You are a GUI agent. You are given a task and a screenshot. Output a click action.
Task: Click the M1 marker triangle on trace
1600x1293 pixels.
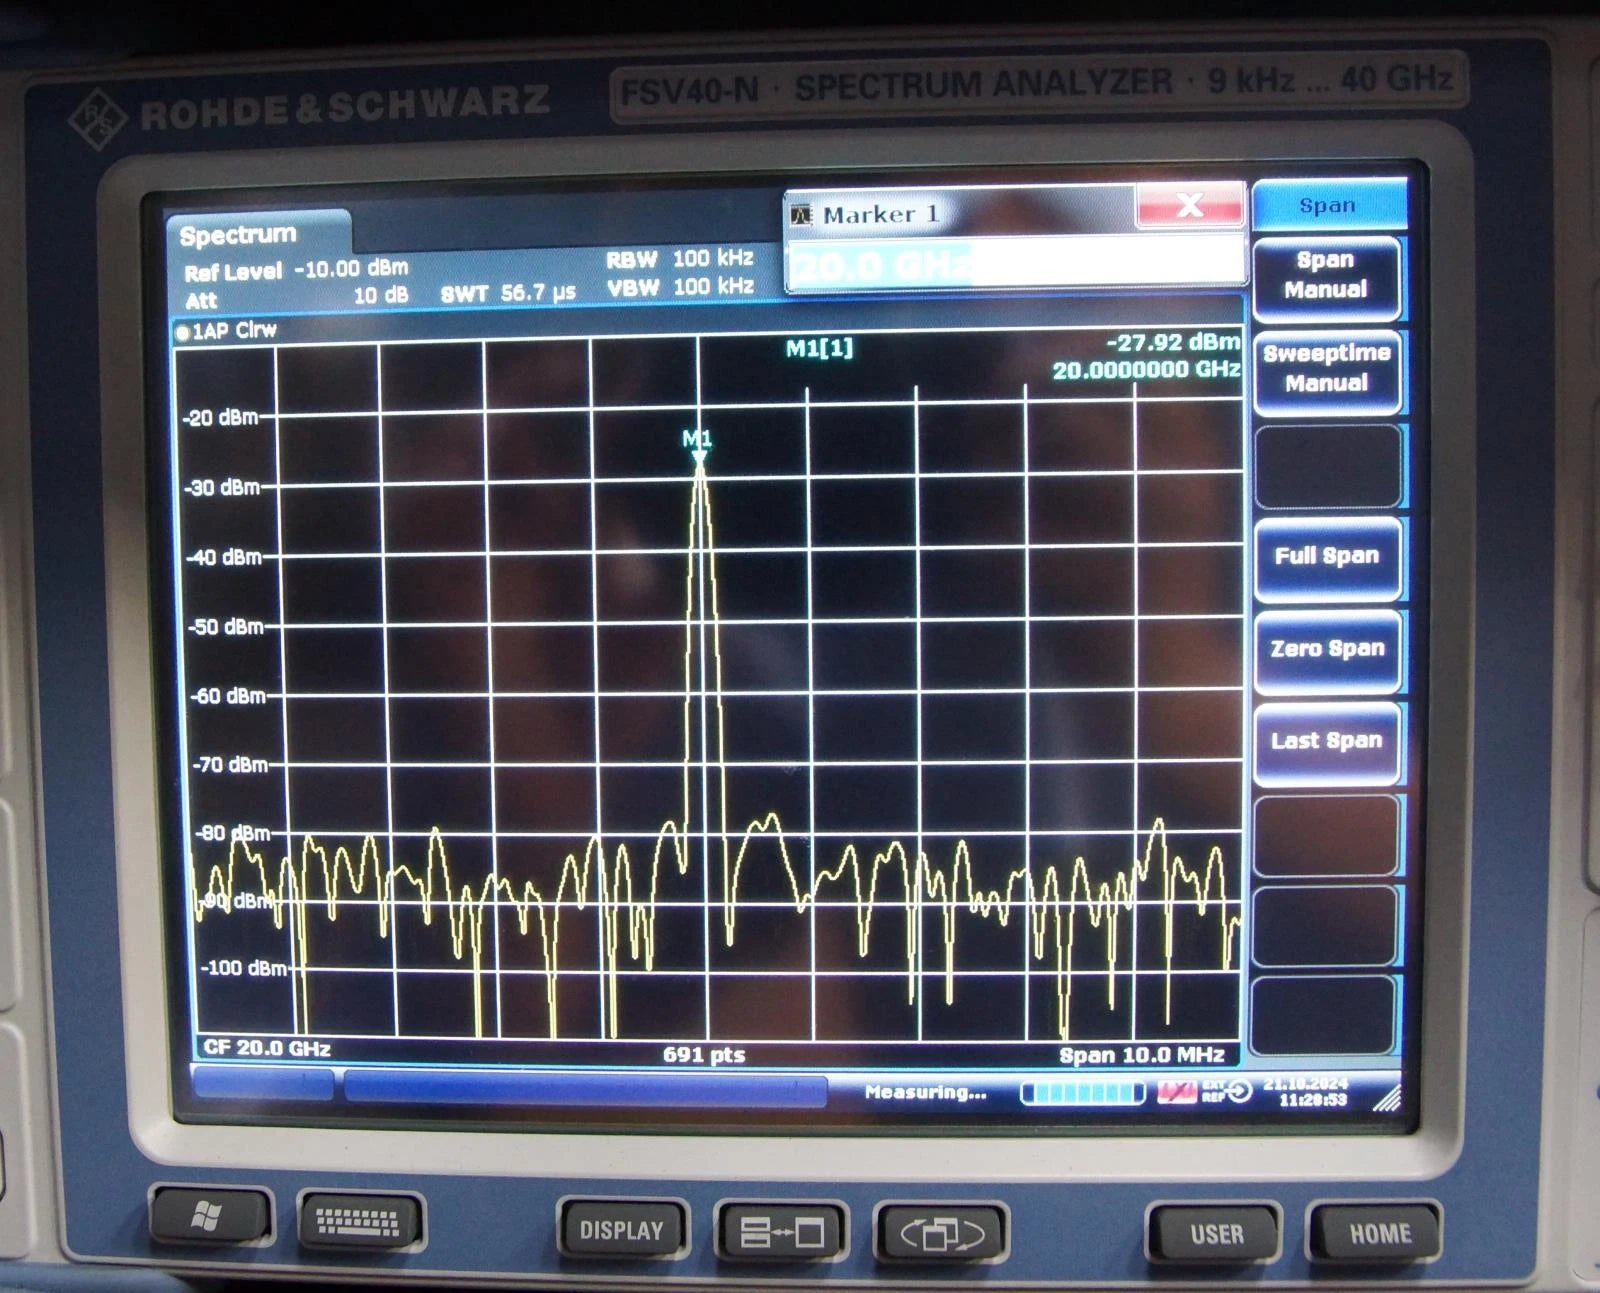699,457
